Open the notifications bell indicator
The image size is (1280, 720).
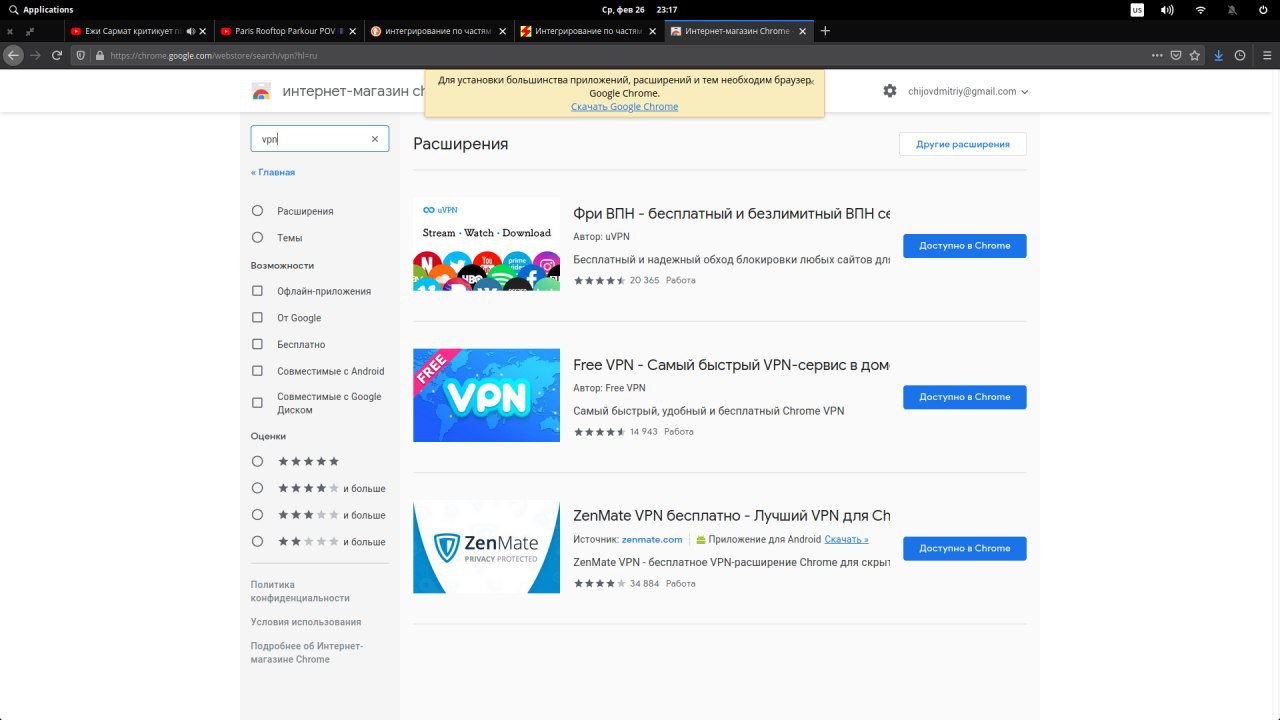tap(1233, 9)
